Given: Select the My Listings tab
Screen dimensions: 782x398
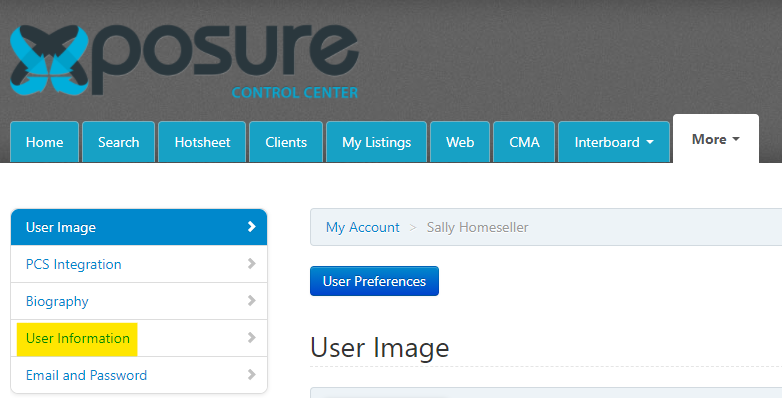Looking at the screenshot, I should click(377, 142).
